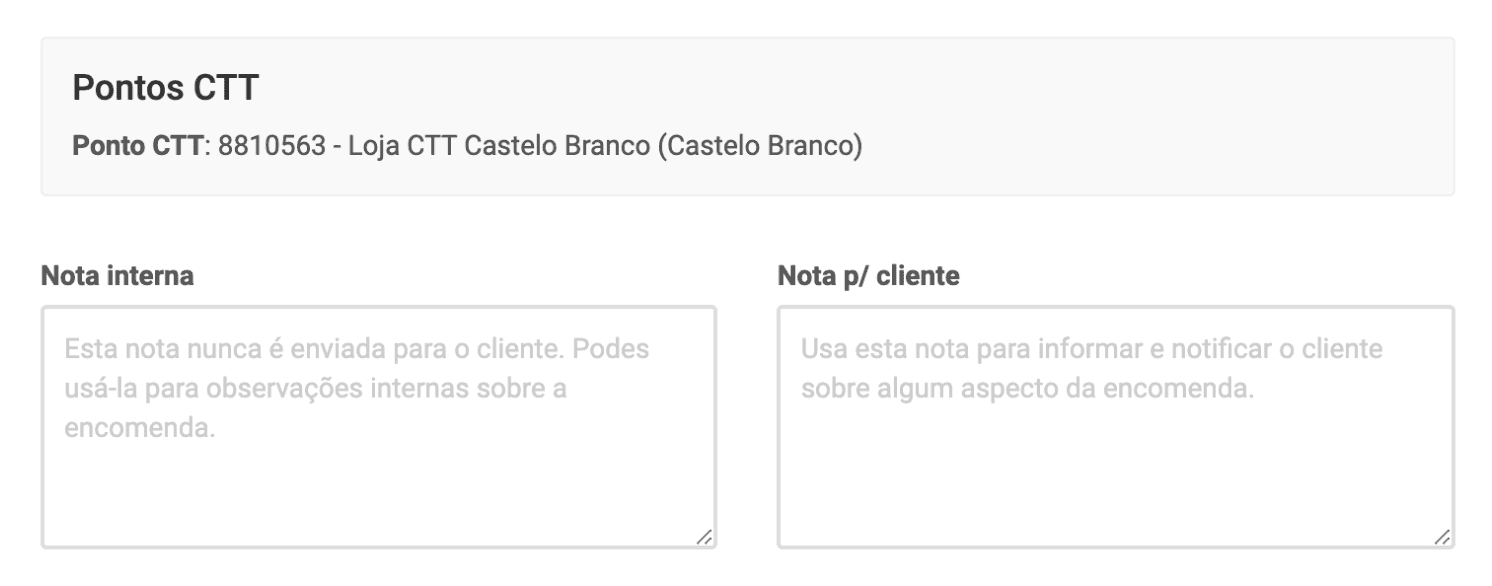The width and height of the screenshot is (1492, 586).
Task: Click the Pontos CTT panel heading
Action: click(166, 89)
